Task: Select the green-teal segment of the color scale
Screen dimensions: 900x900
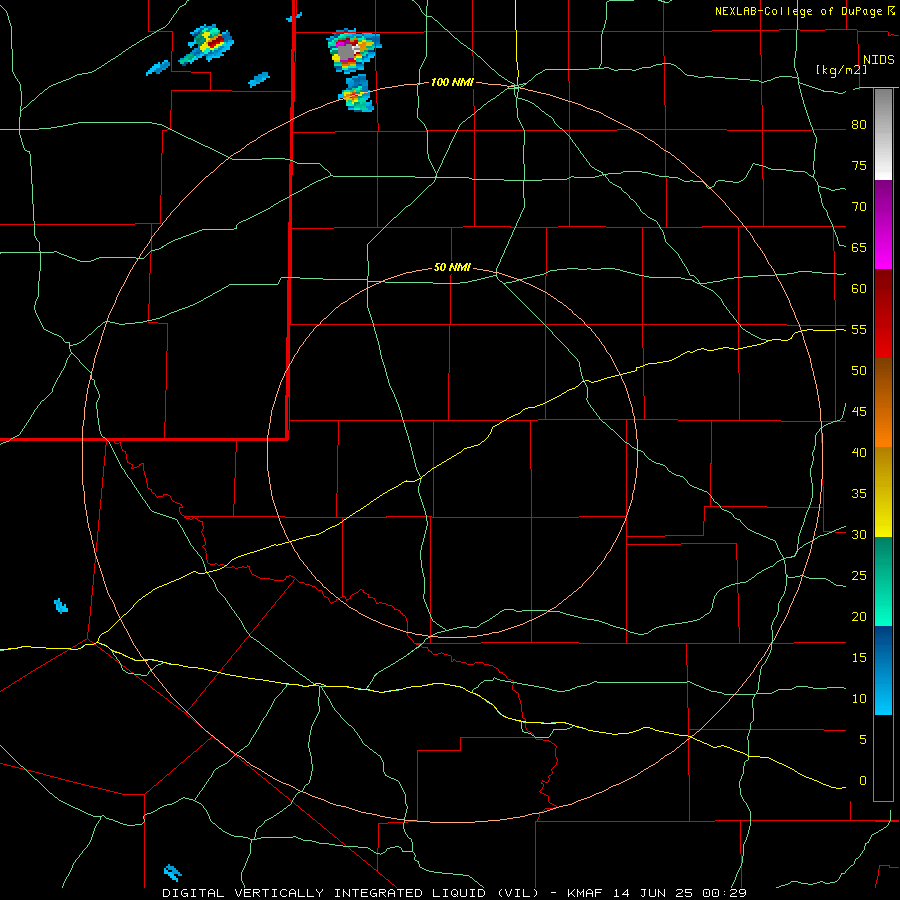Action: click(883, 581)
